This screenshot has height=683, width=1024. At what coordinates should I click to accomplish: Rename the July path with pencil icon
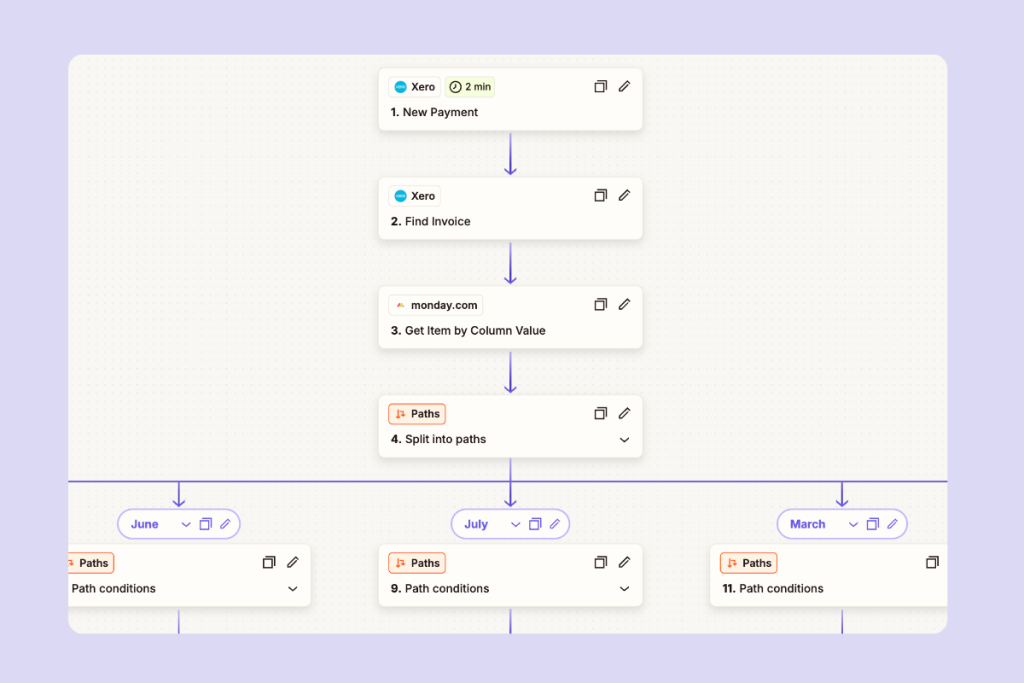click(555, 524)
